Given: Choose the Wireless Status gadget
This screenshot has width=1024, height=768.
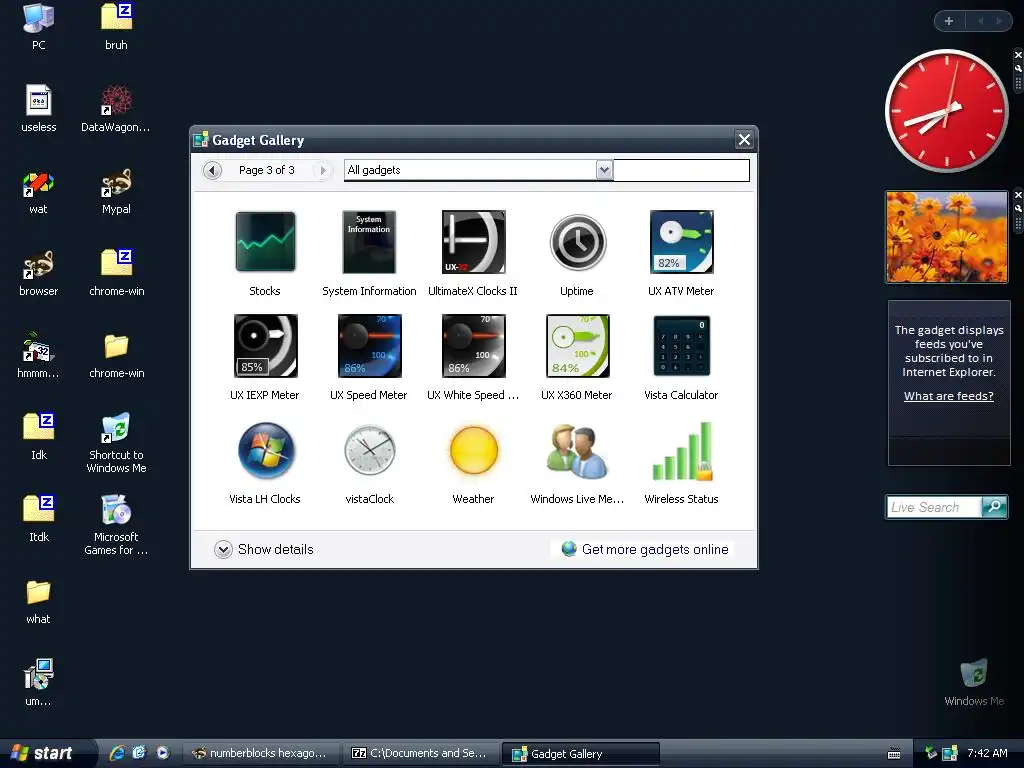Looking at the screenshot, I should click(682, 451).
